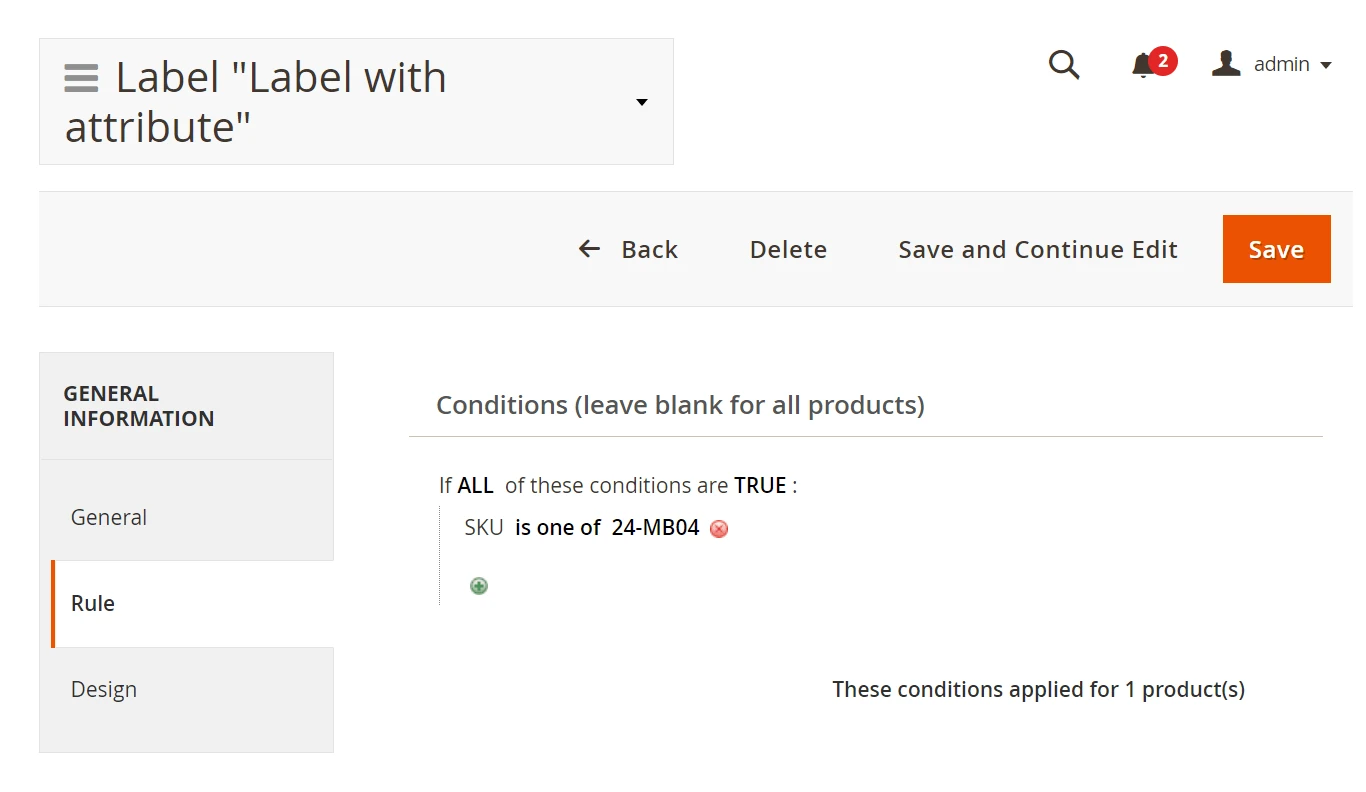This screenshot has width=1366, height=792.
Task: Click the GENERAL INFORMATION section header
Action: click(139, 406)
